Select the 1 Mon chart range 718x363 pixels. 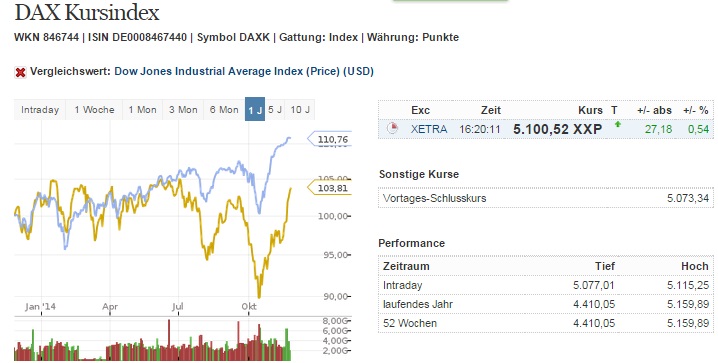click(142, 110)
